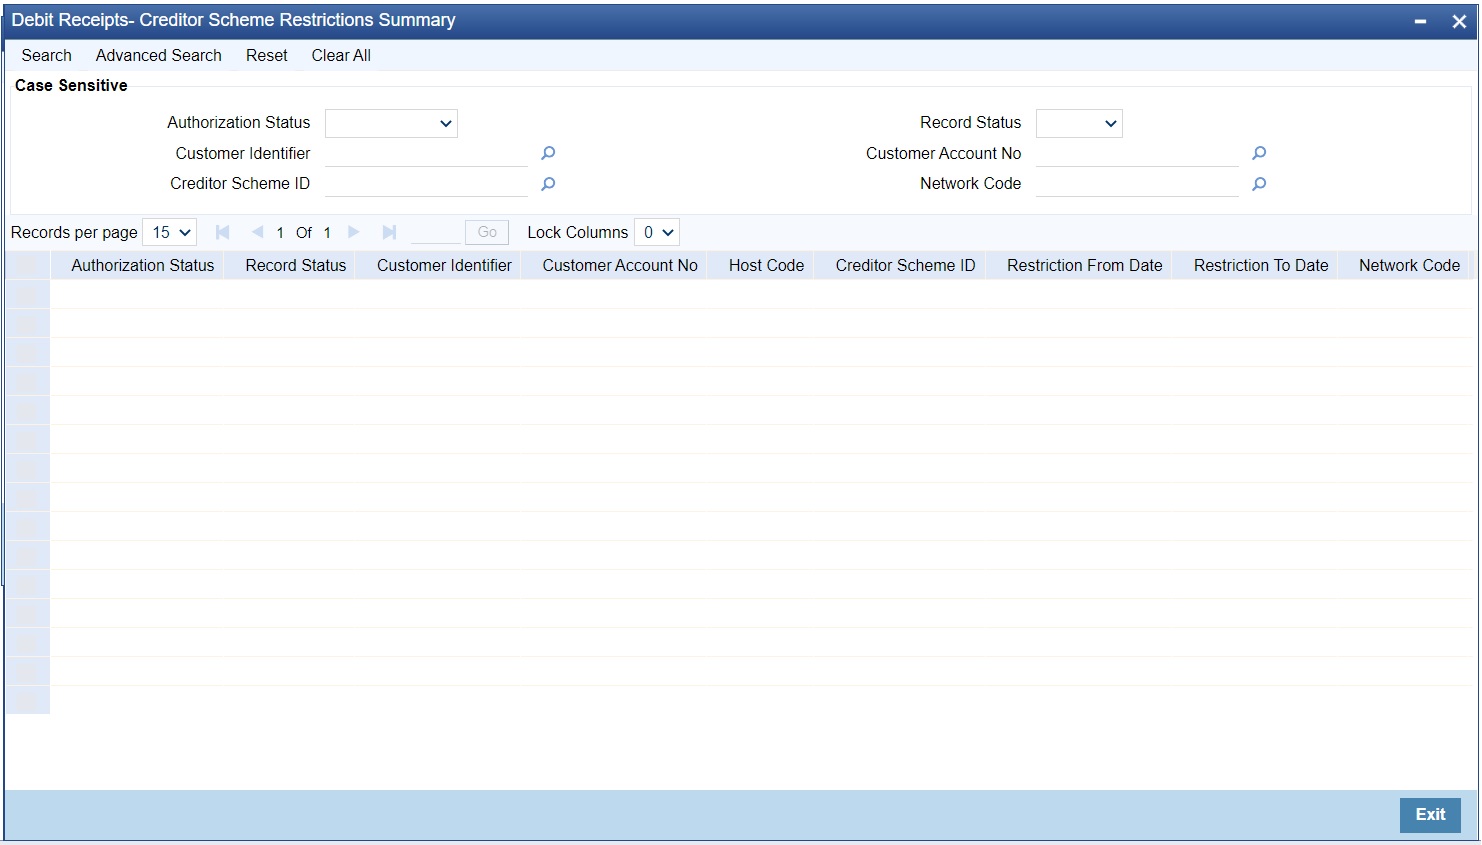
Task: Click Host Code column header
Action: 766,265
